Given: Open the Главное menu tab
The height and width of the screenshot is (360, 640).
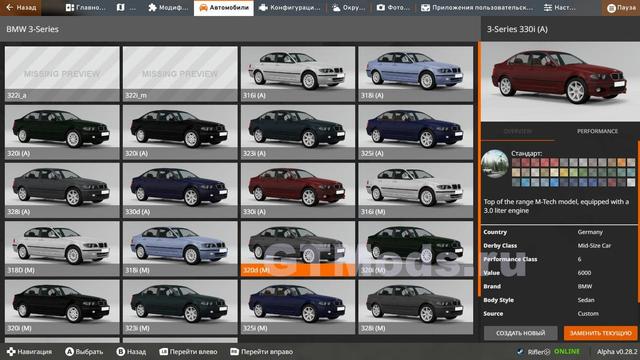Looking at the screenshot, I should point(85,8).
